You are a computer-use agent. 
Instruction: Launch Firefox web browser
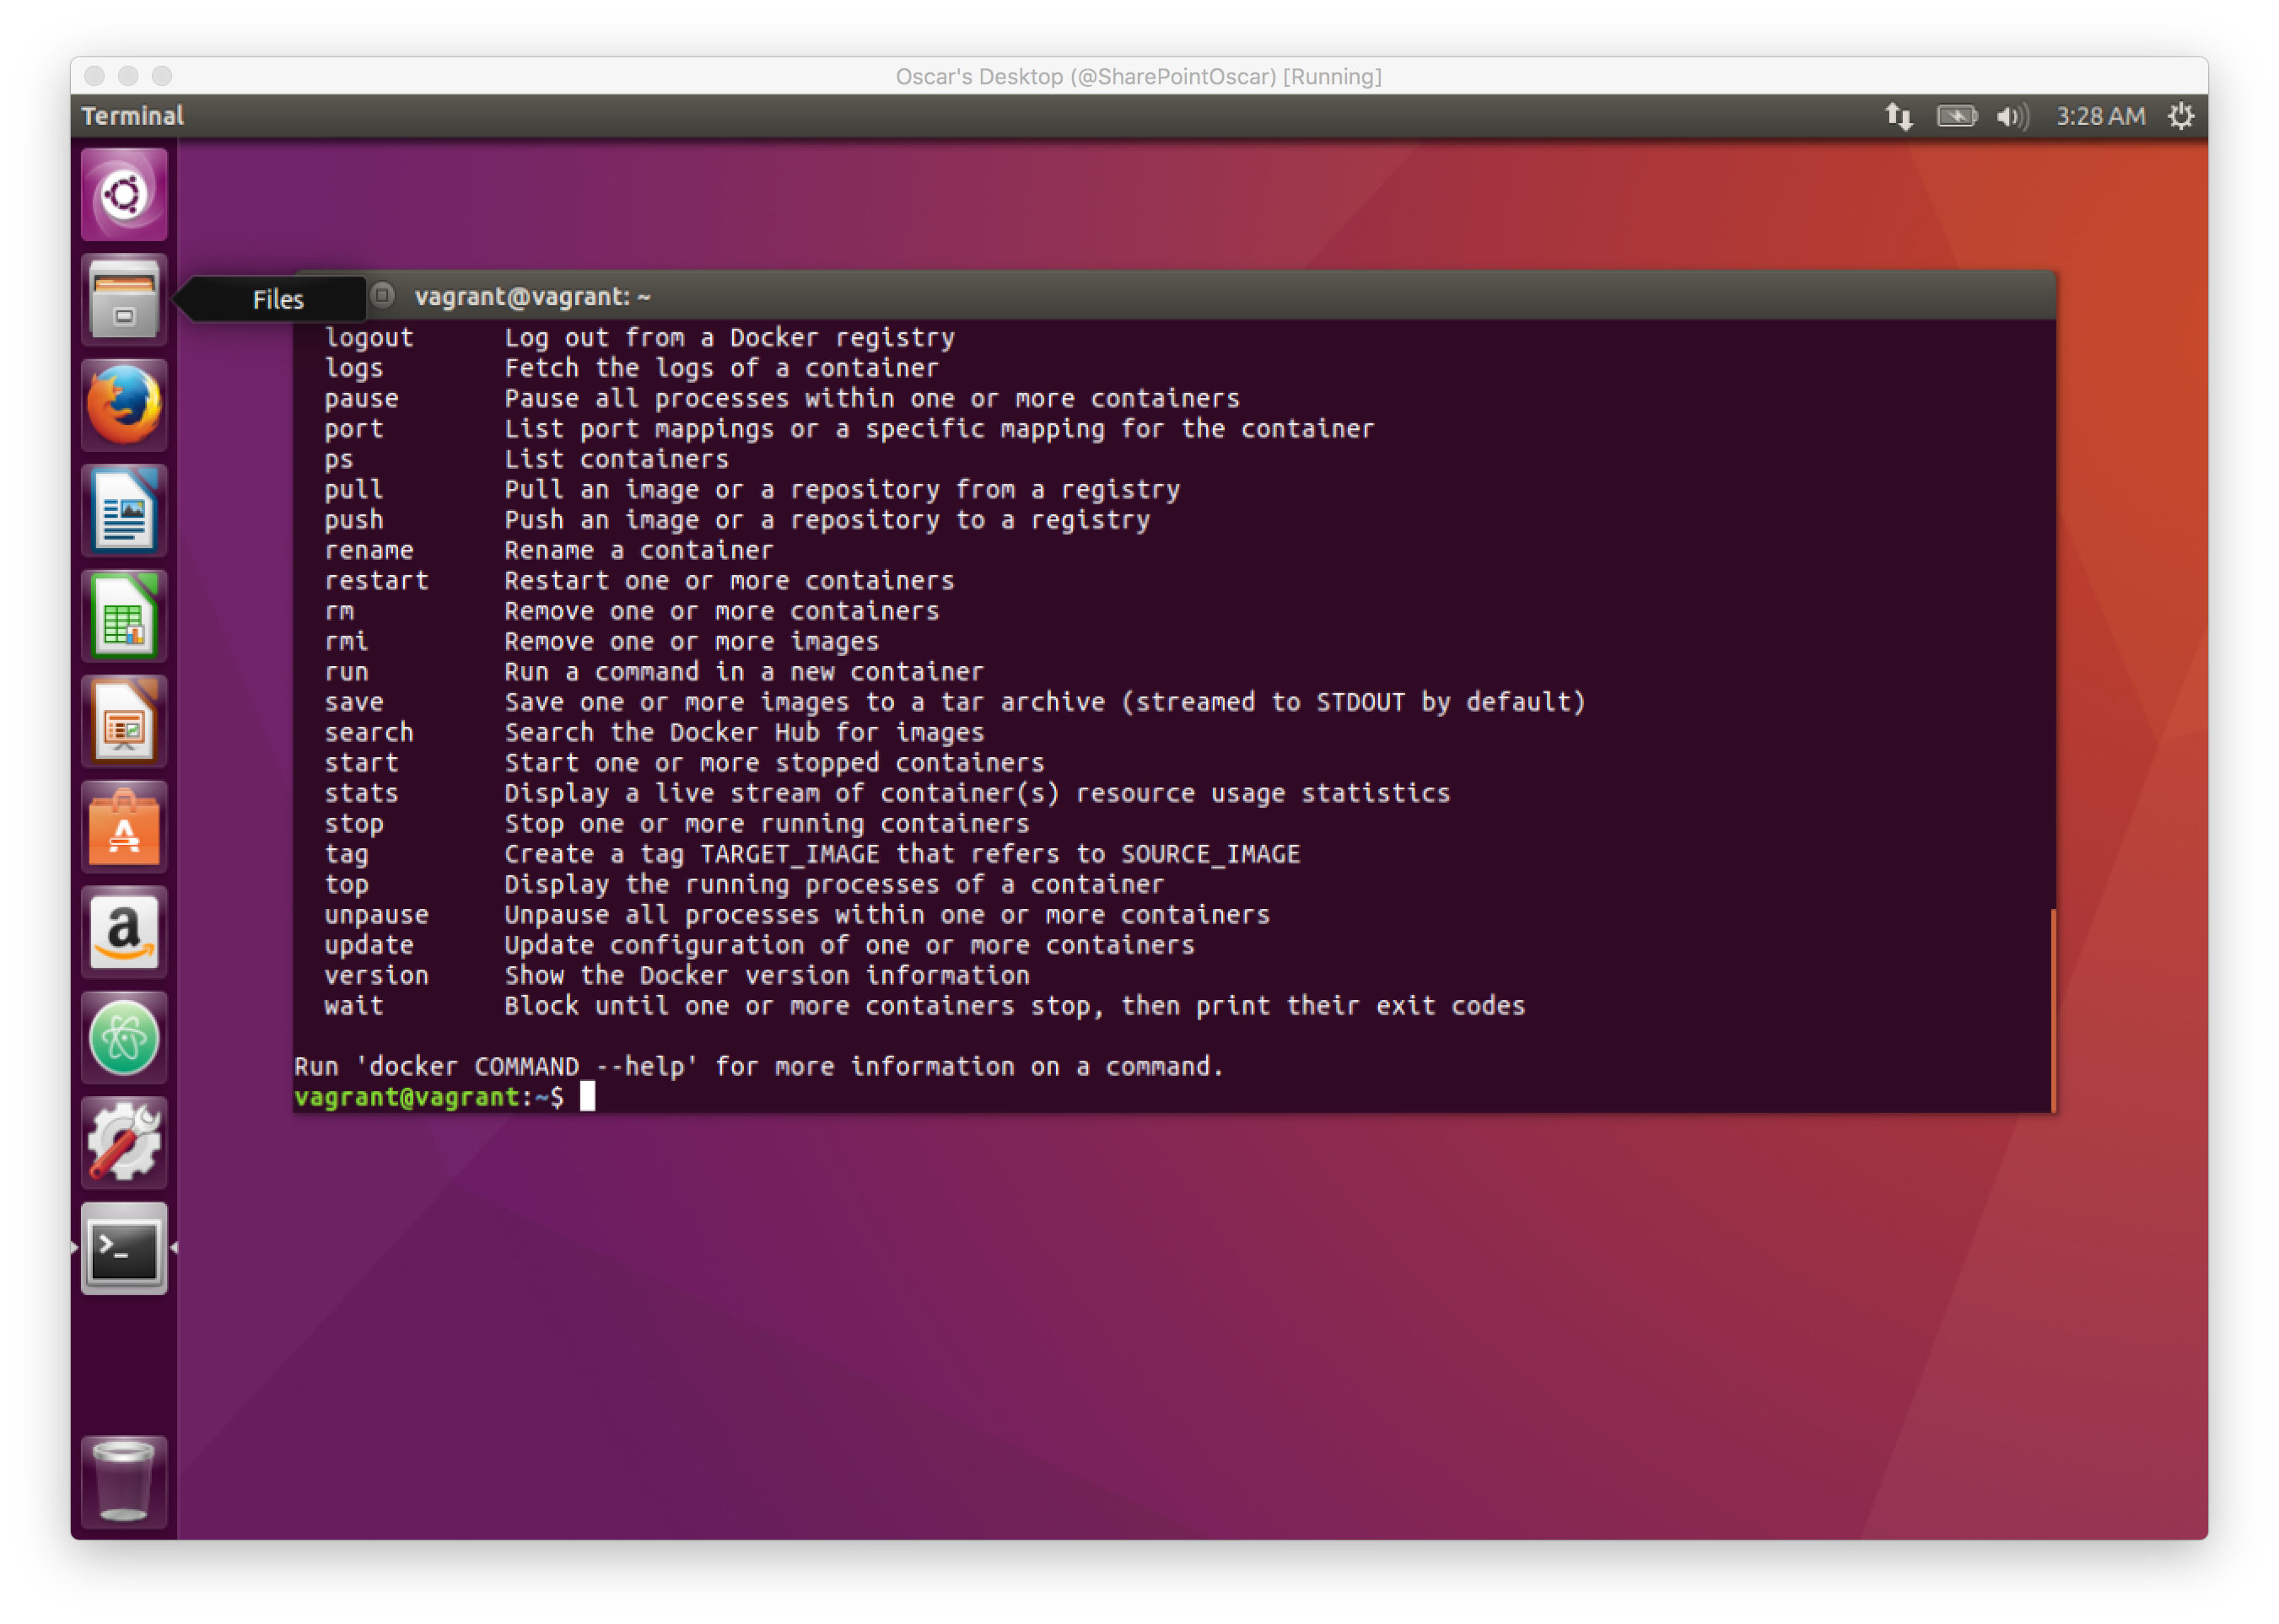(x=124, y=405)
